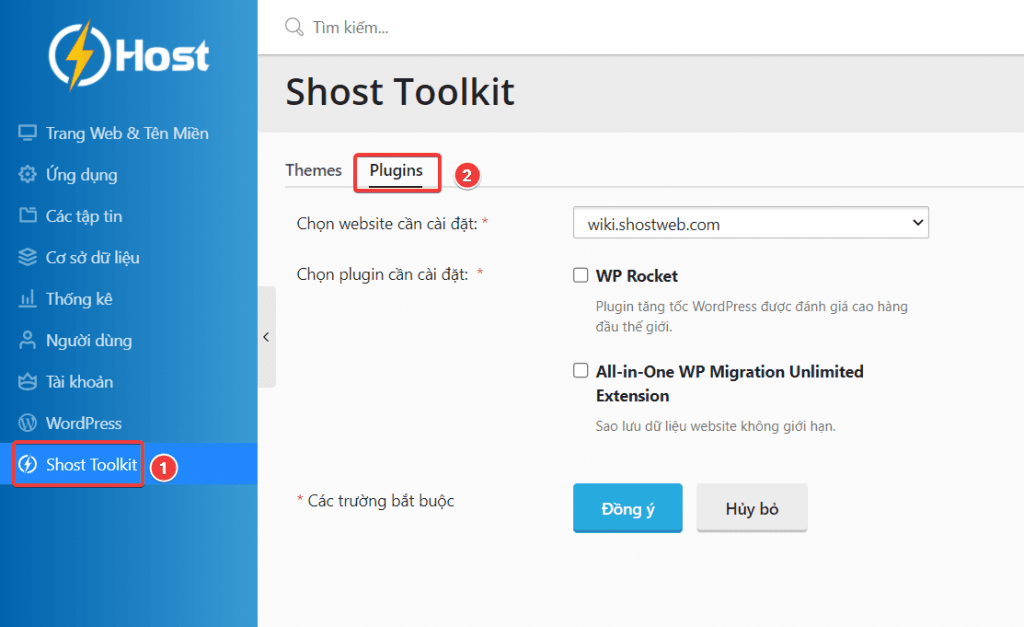Click the database stack icon for Cơ sở dữ liệu
Image resolution: width=1024 pixels, height=627 pixels.
coord(27,258)
